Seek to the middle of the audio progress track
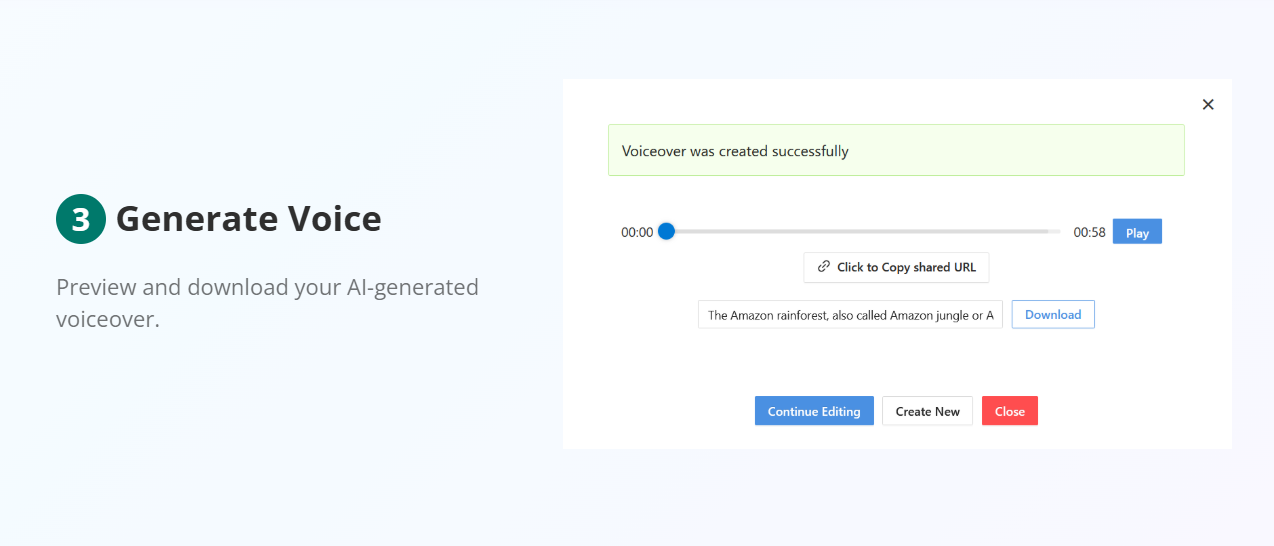1274x546 pixels. [x=863, y=232]
